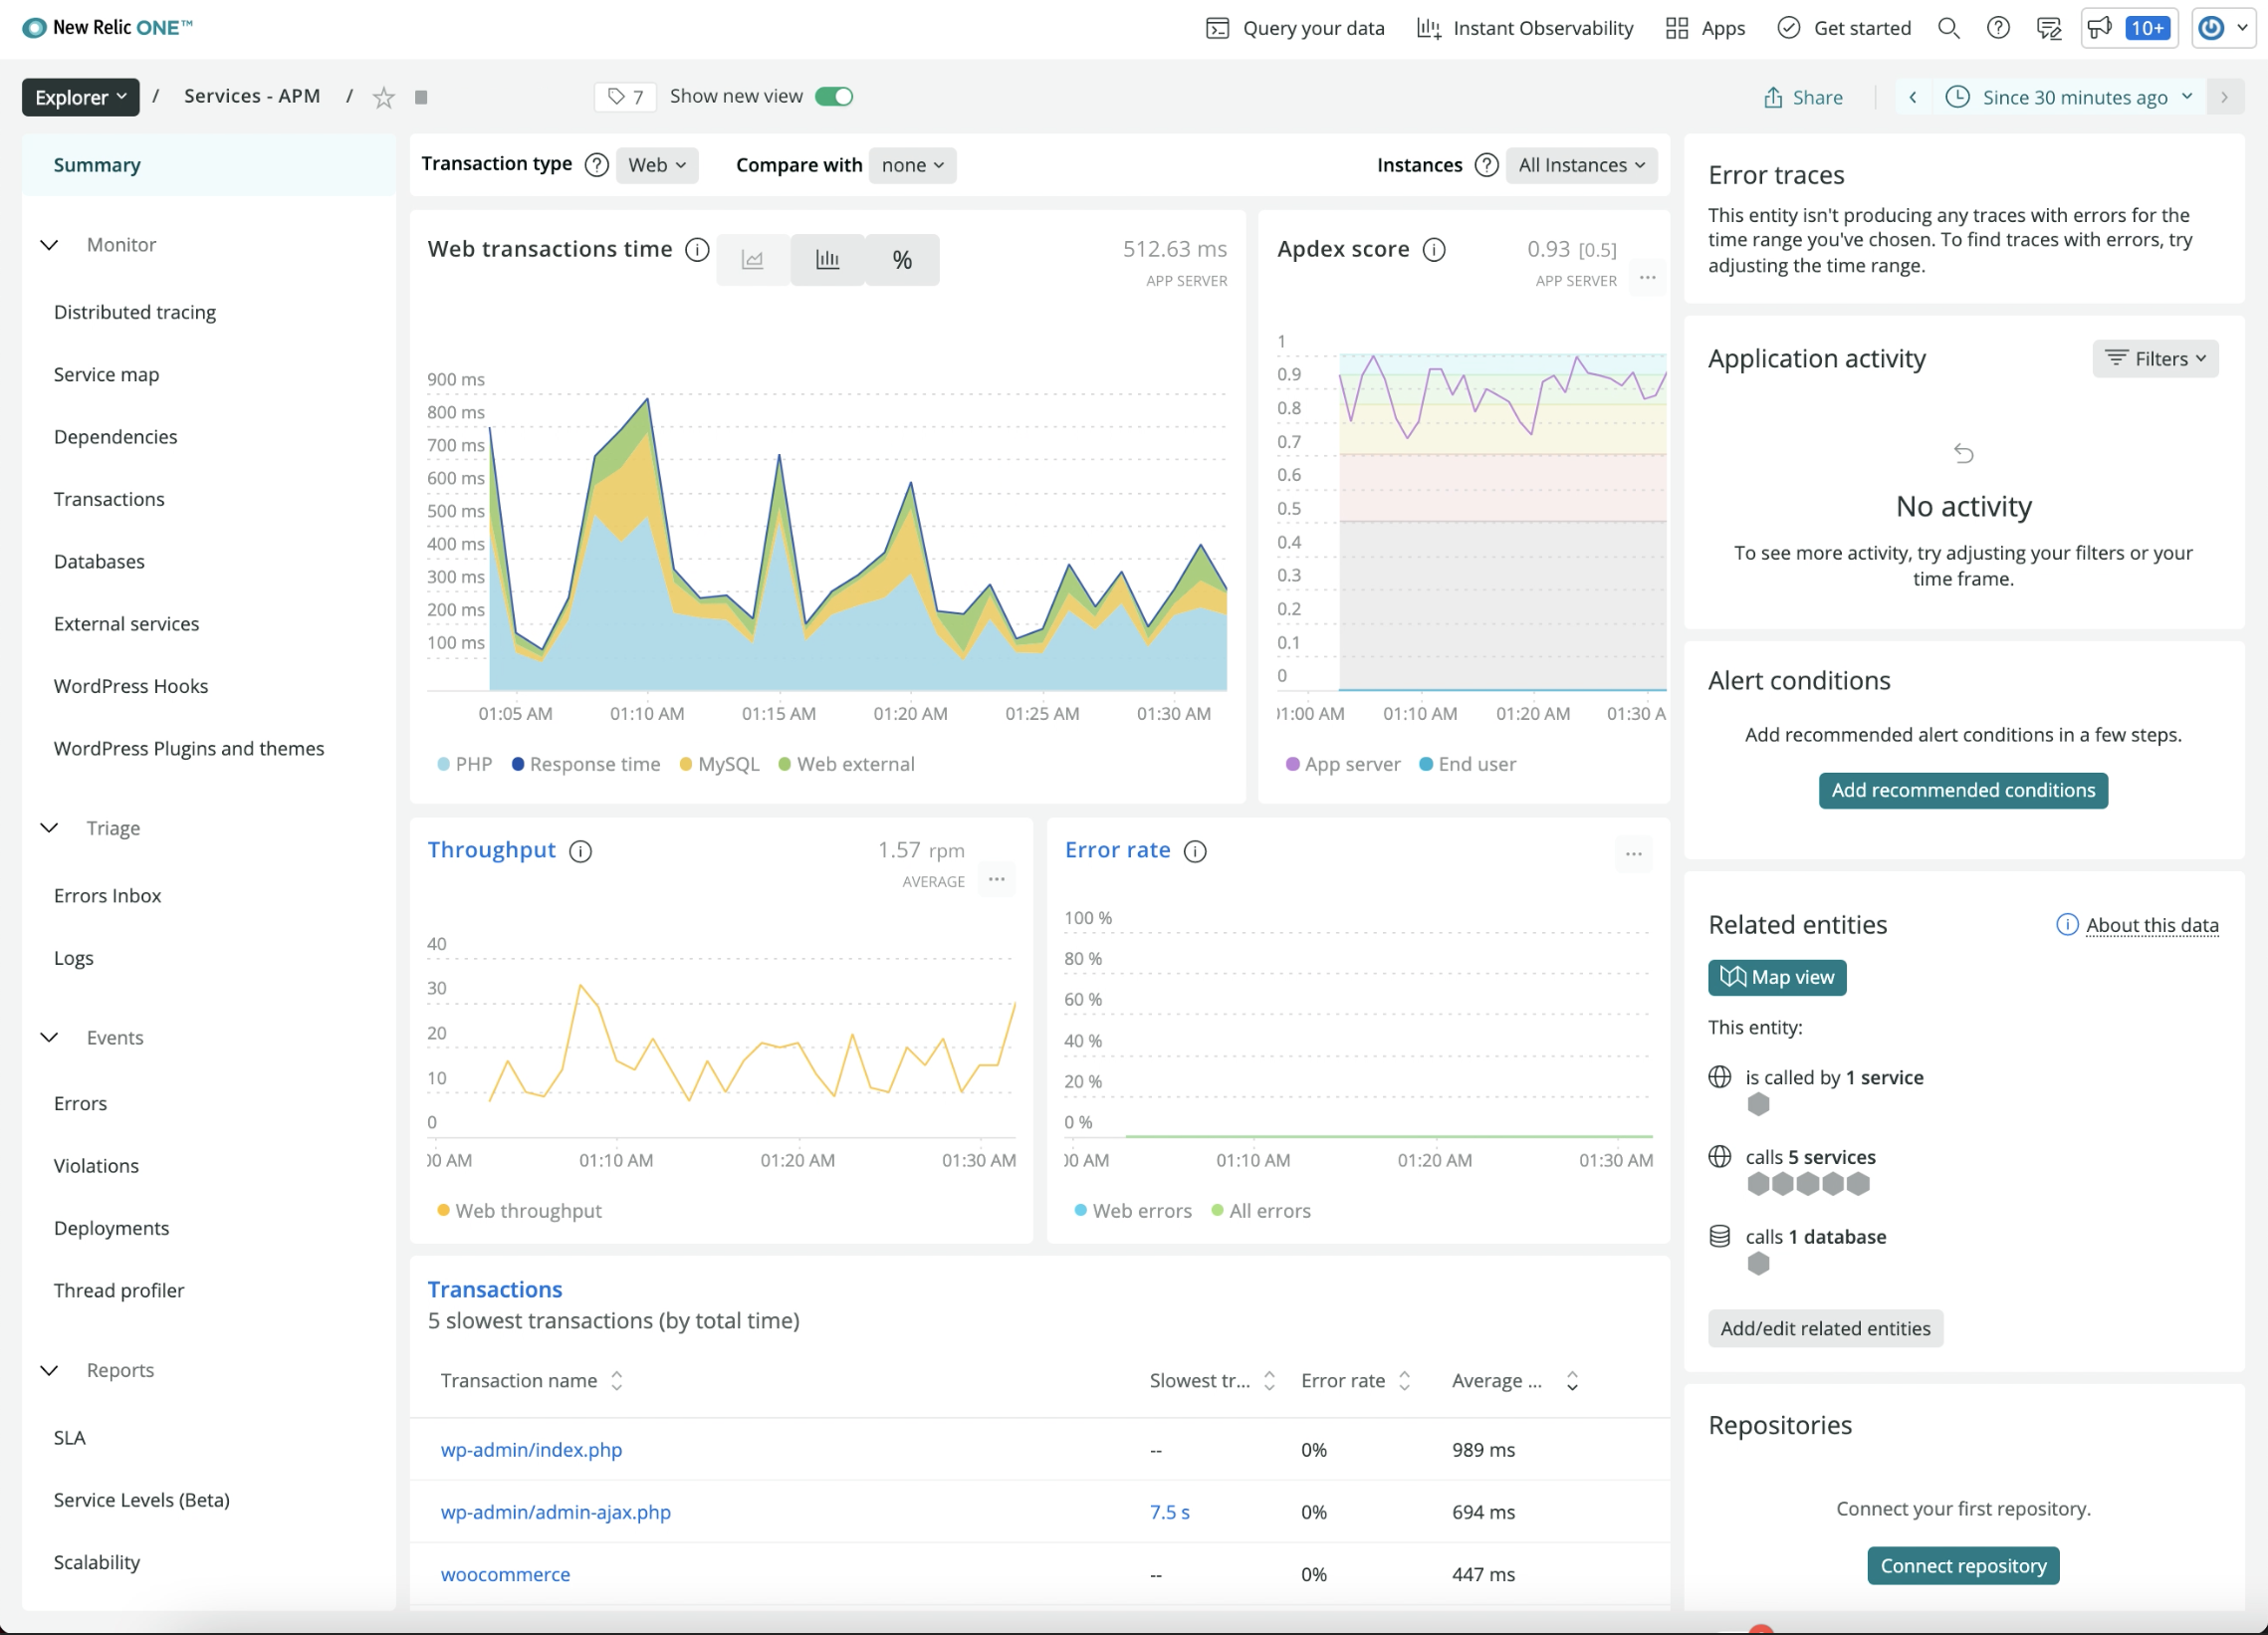Open Distributed tracing page
The height and width of the screenshot is (1635, 2268).
[x=135, y=312]
